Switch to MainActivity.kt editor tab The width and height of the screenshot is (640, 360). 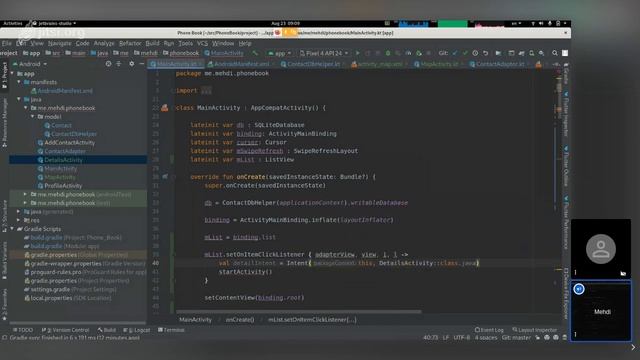click(x=176, y=64)
